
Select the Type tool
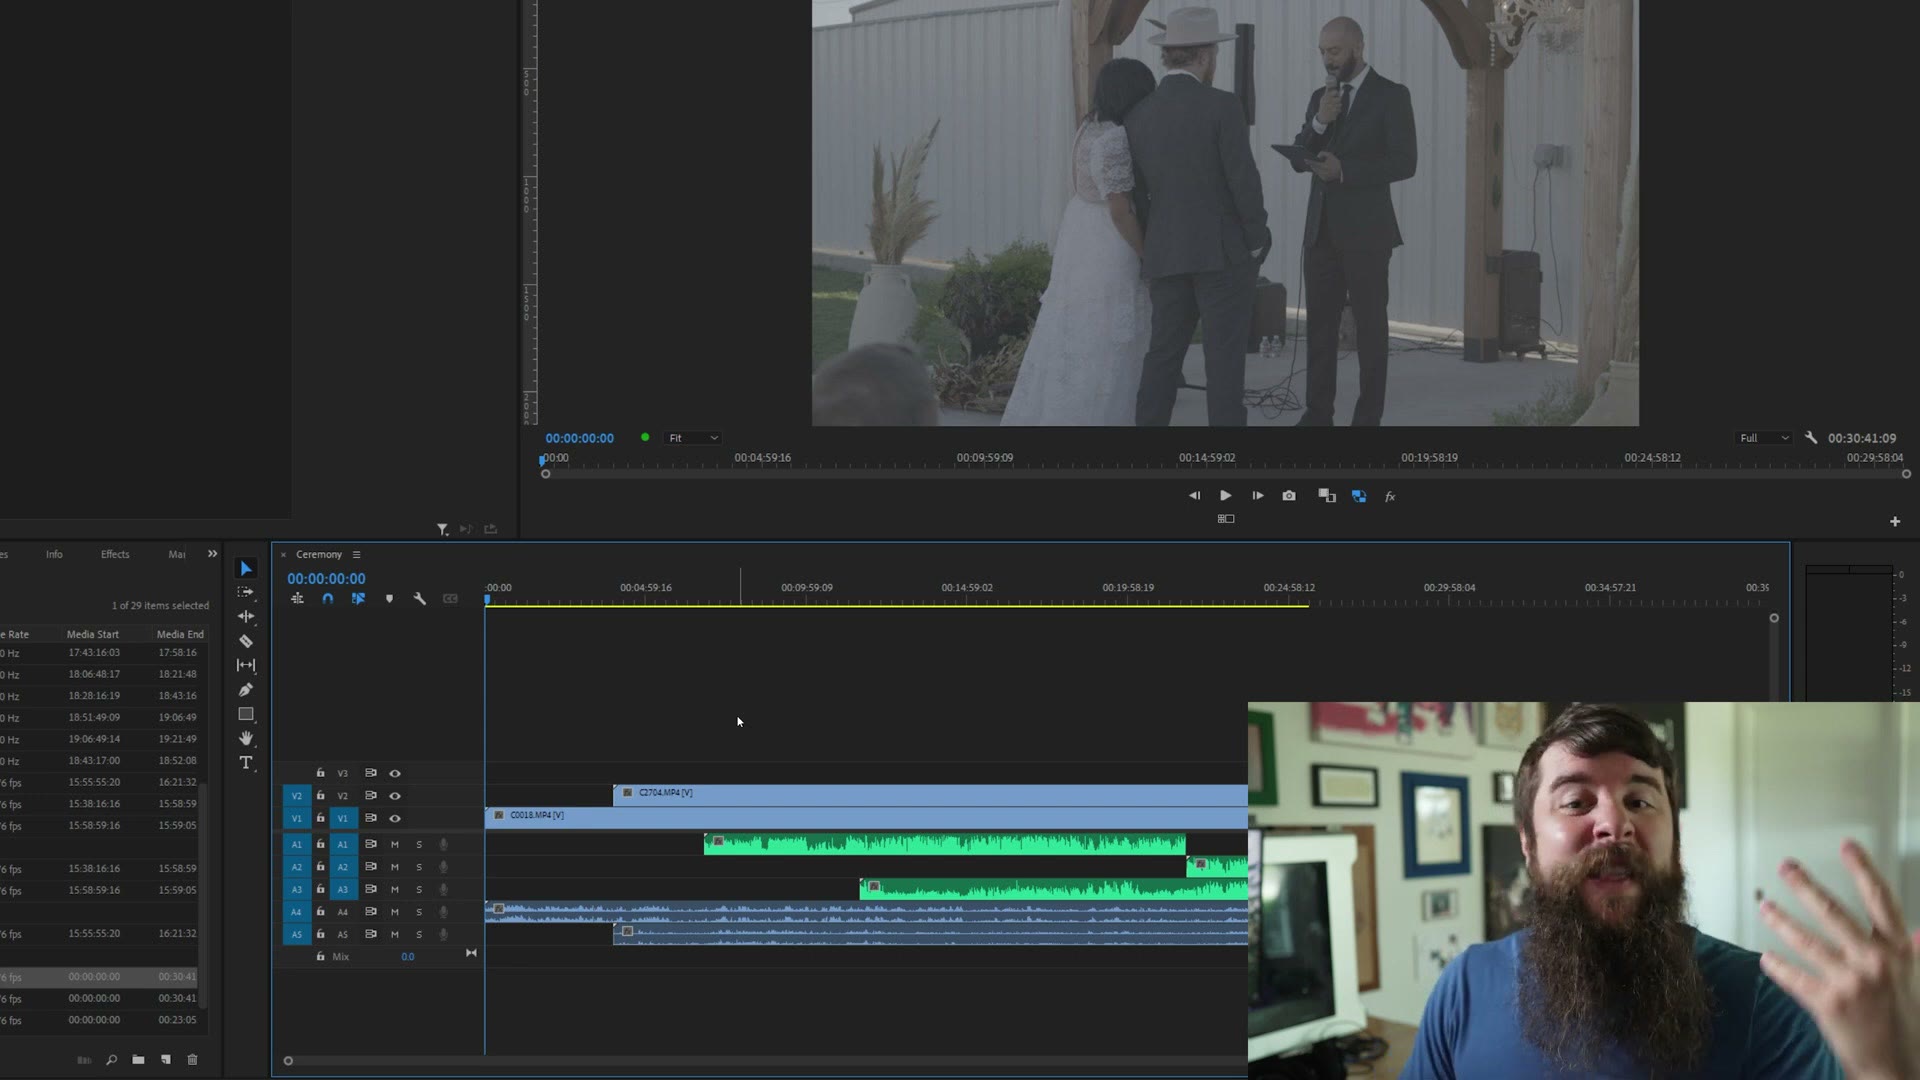pyautogui.click(x=246, y=763)
